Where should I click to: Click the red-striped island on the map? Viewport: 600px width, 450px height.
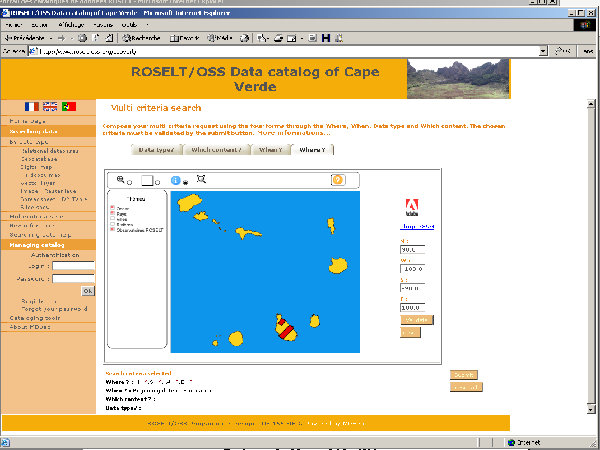pyautogui.click(x=285, y=328)
